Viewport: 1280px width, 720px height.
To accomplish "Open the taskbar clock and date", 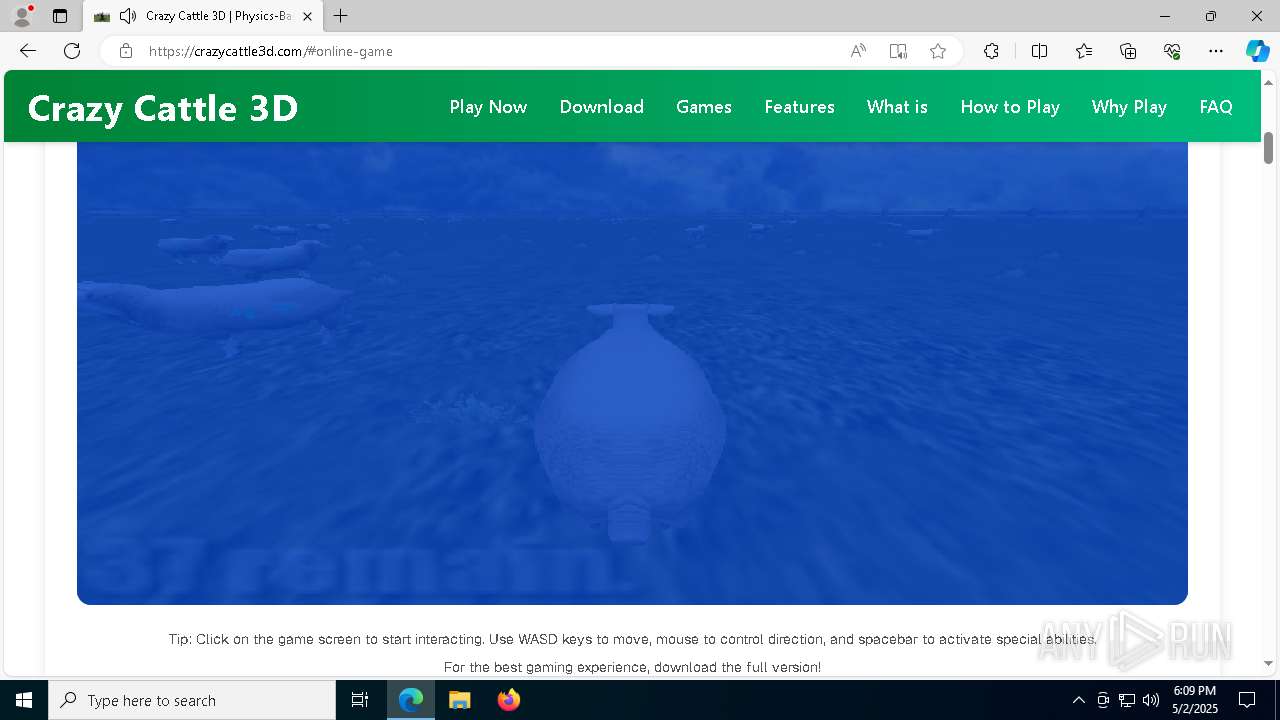I will click(x=1195, y=700).
